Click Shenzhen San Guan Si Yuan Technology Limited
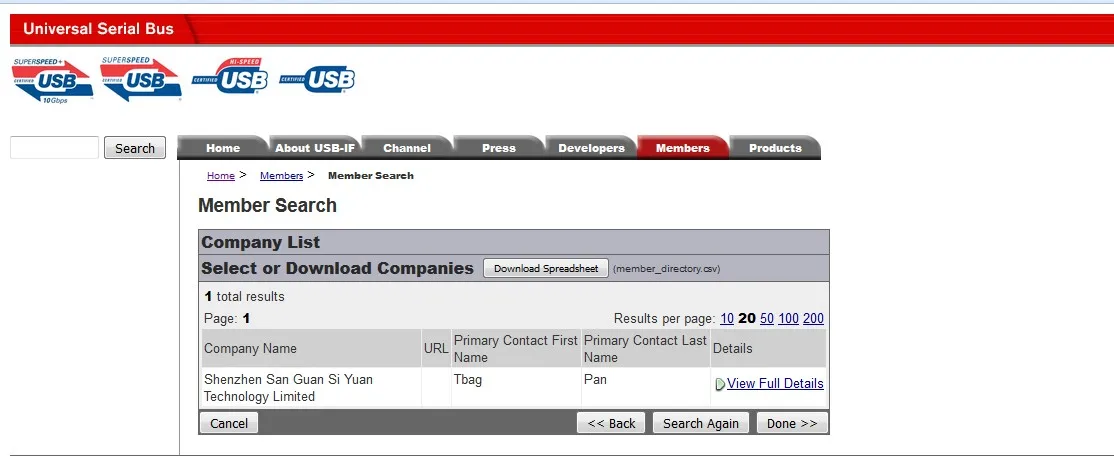This screenshot has width=1114, height=467. tap(288, 387)
